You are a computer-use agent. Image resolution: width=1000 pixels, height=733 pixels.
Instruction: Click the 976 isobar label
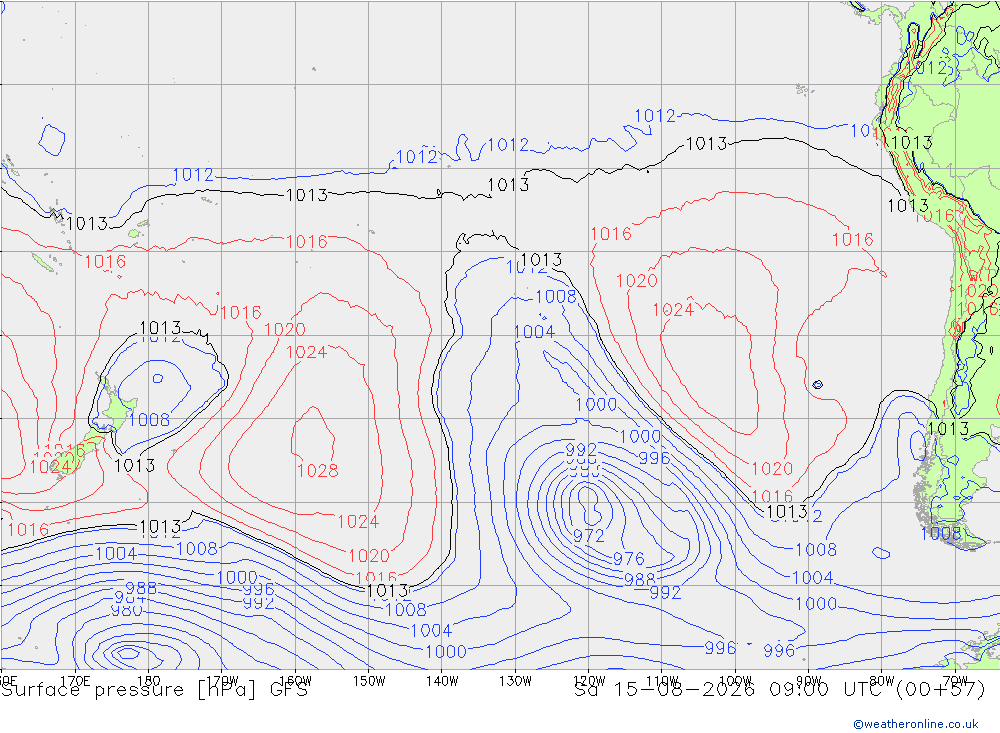(x=629, y=559)
